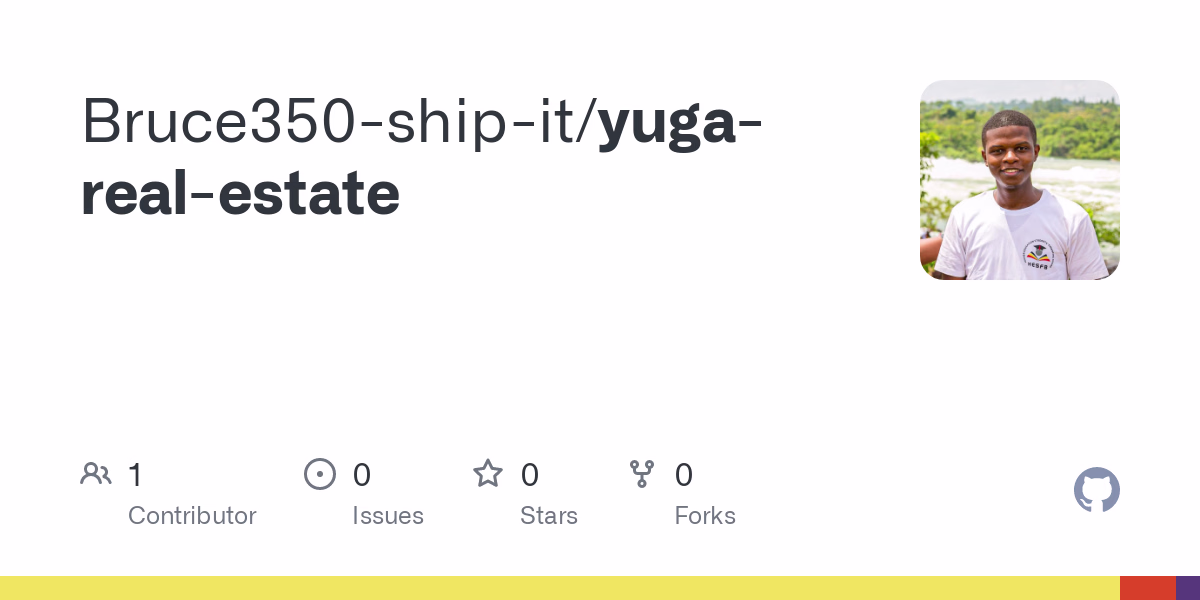
Task: Click the zero count above Forks
Action: [684, 475]
